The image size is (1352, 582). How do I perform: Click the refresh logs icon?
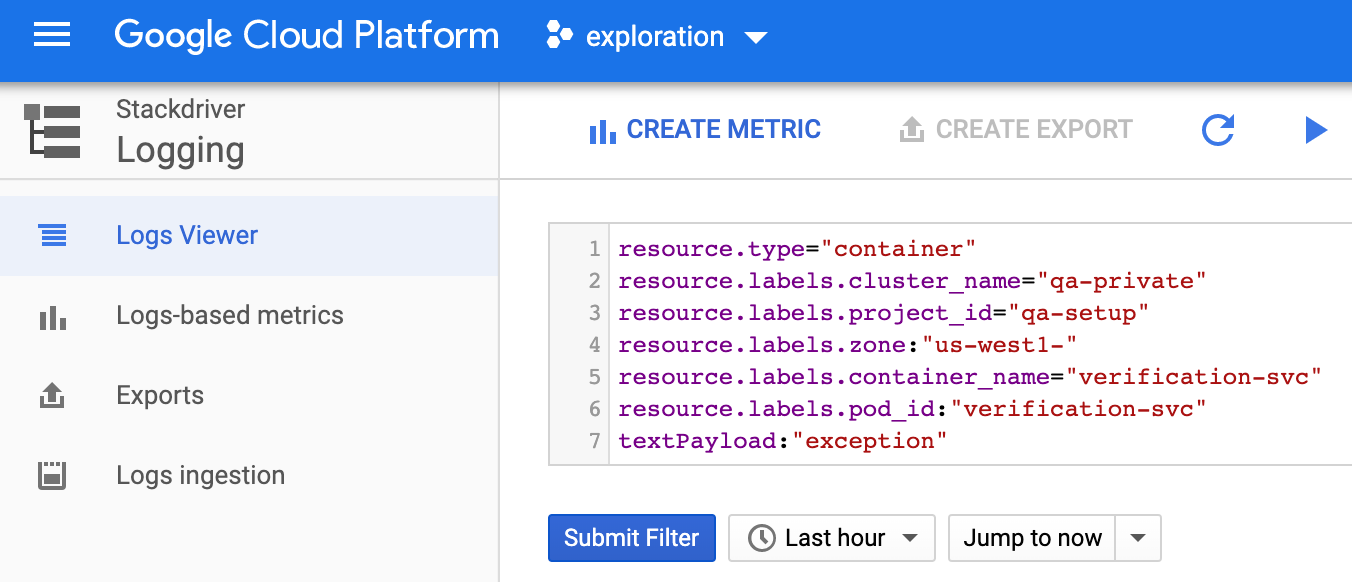(x=1217, y=130)
